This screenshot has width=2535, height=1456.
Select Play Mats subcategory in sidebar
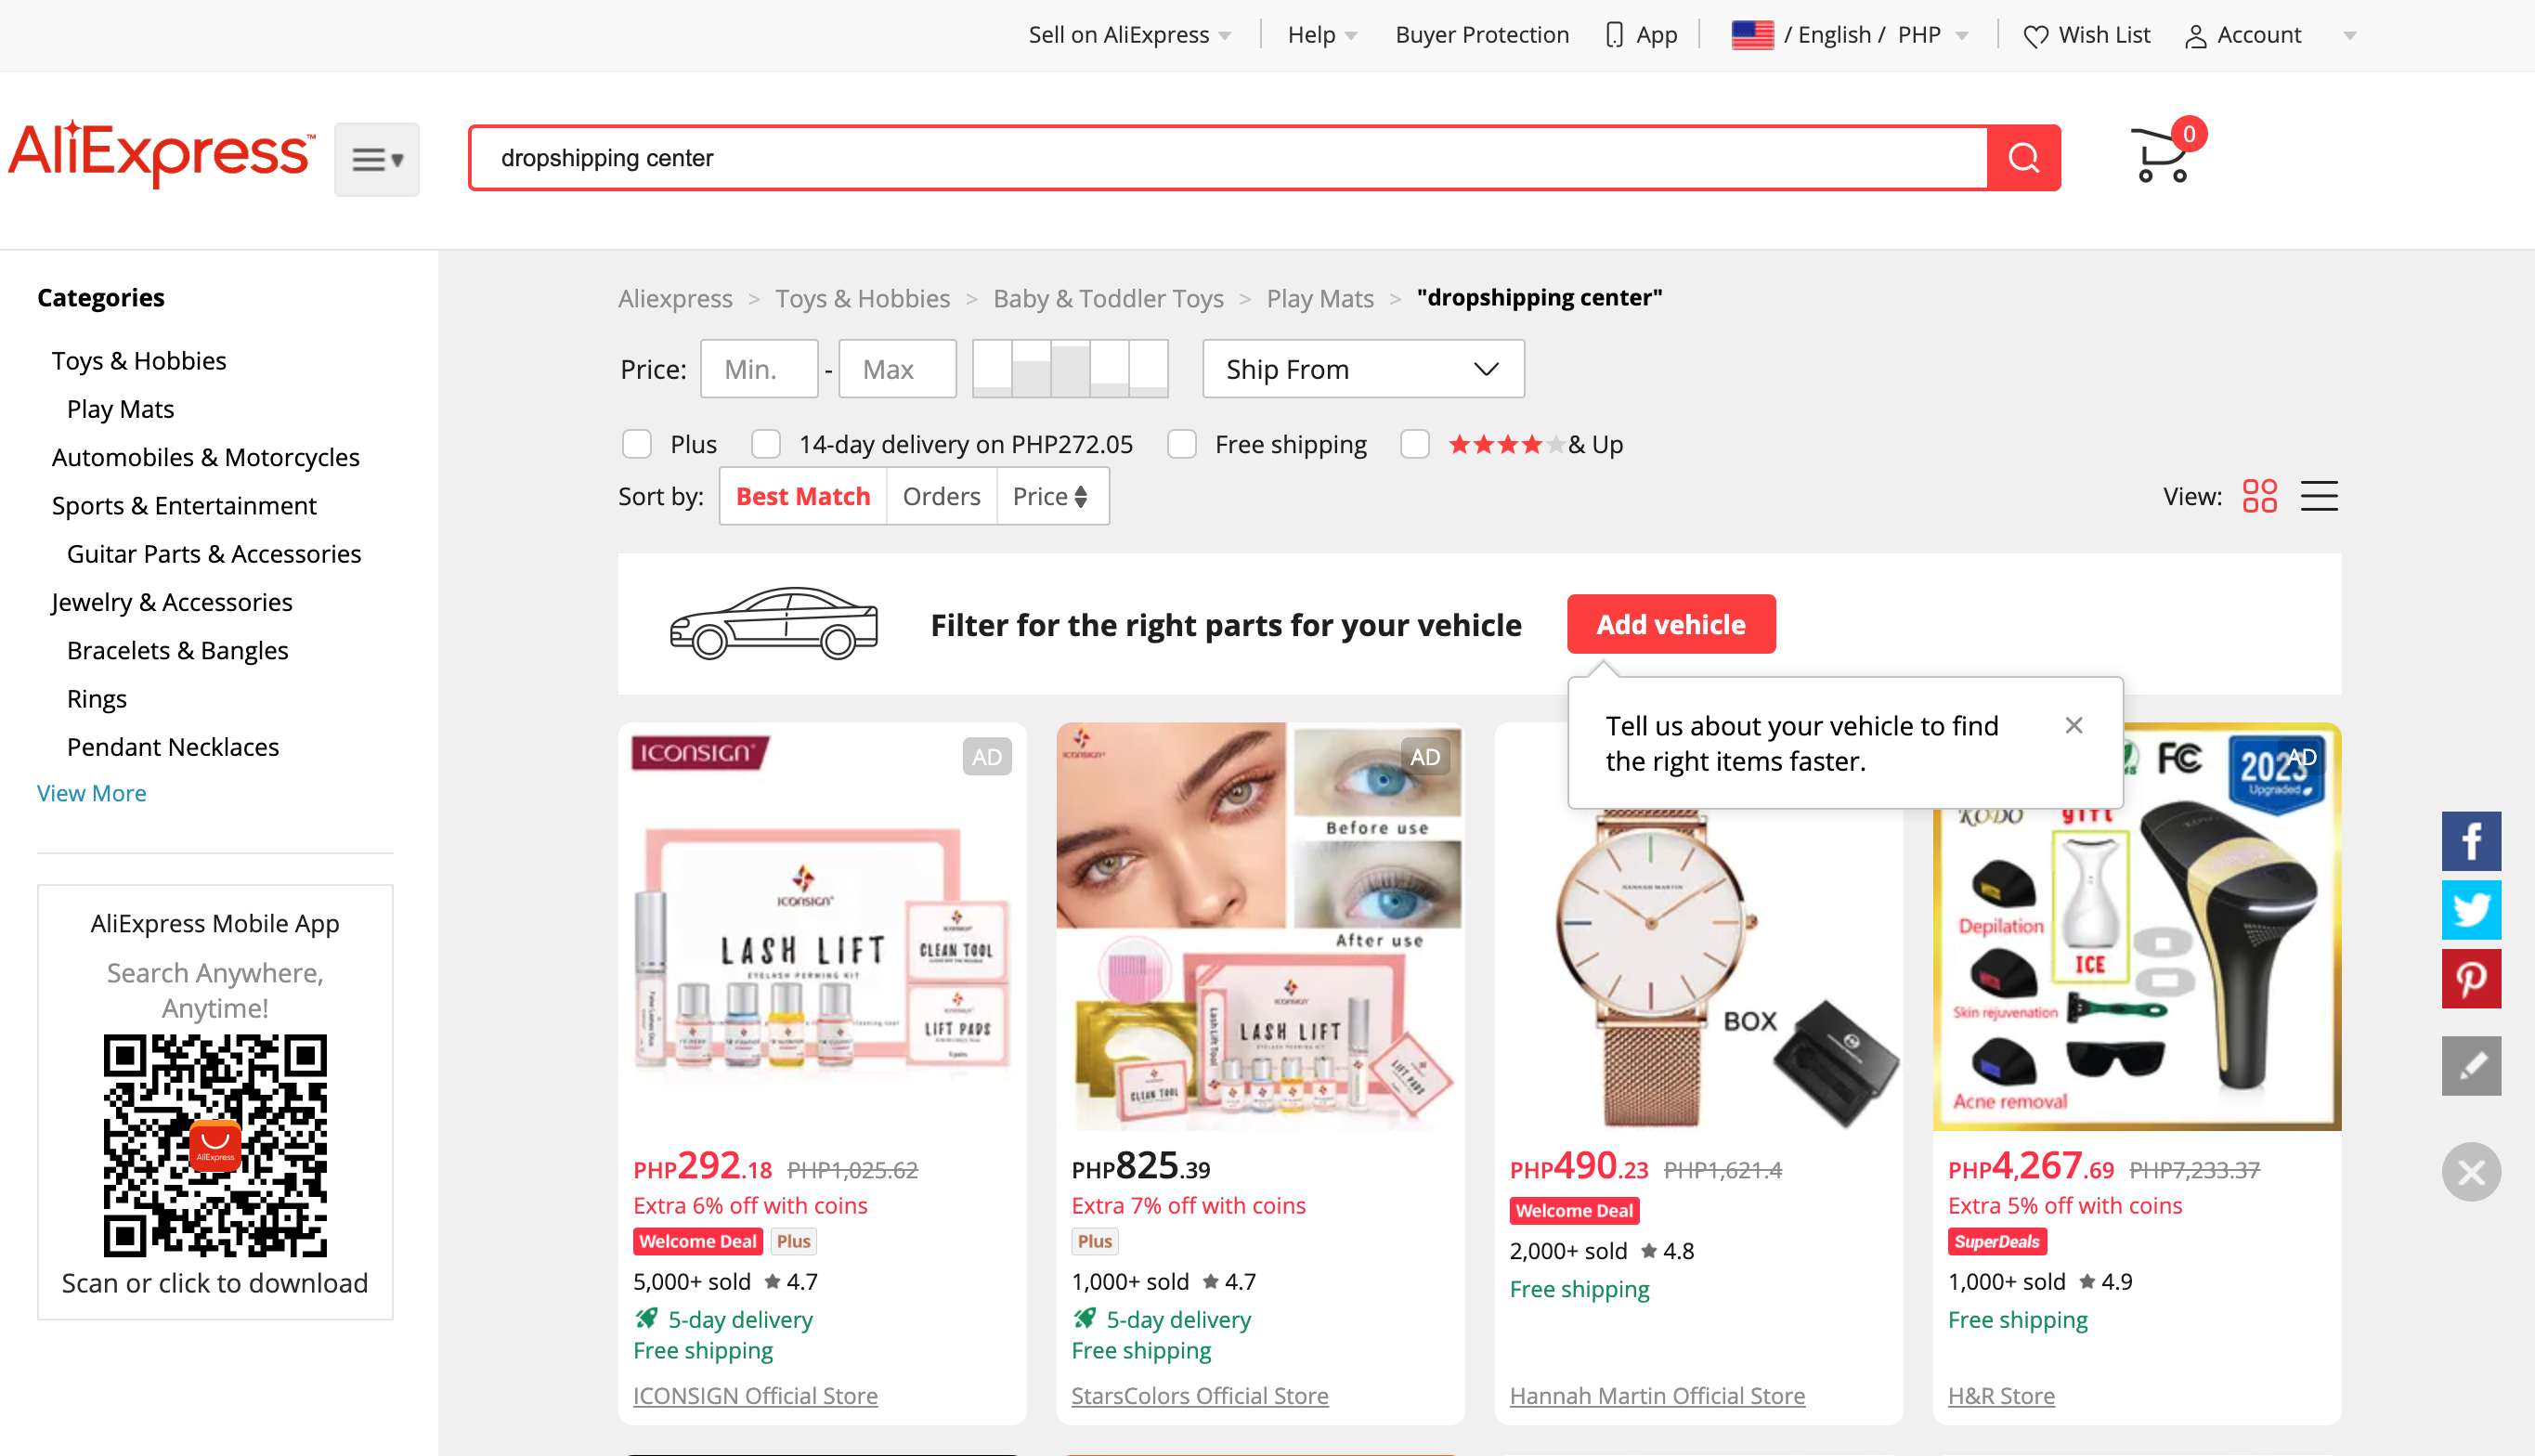[x=120, y=408]
